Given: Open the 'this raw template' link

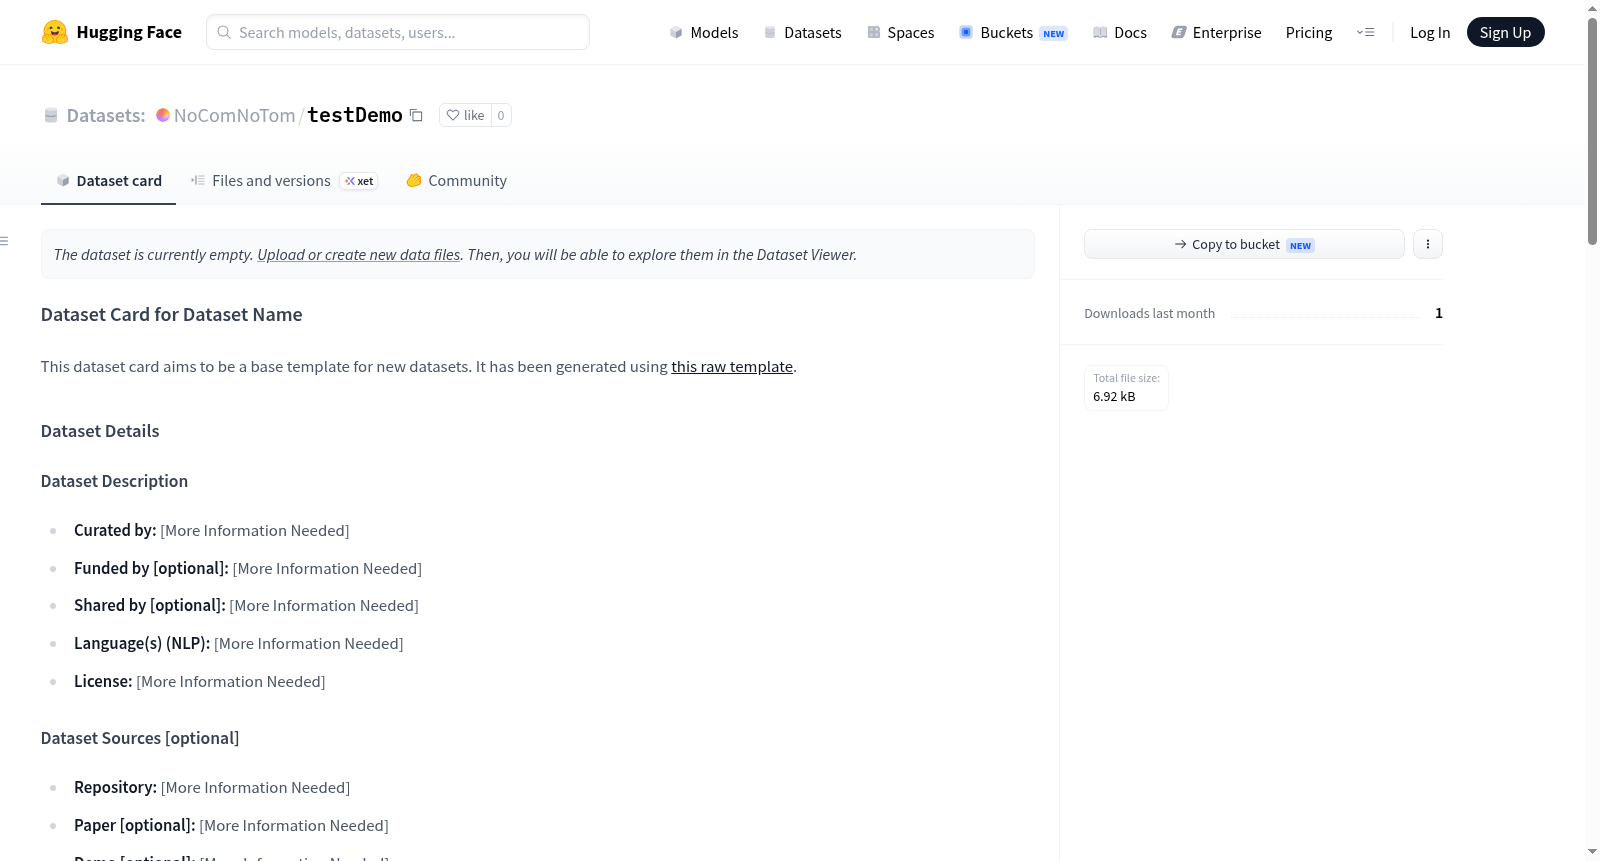Looking at the screenshot, I should pyautogui.click(x=732, y=367).
